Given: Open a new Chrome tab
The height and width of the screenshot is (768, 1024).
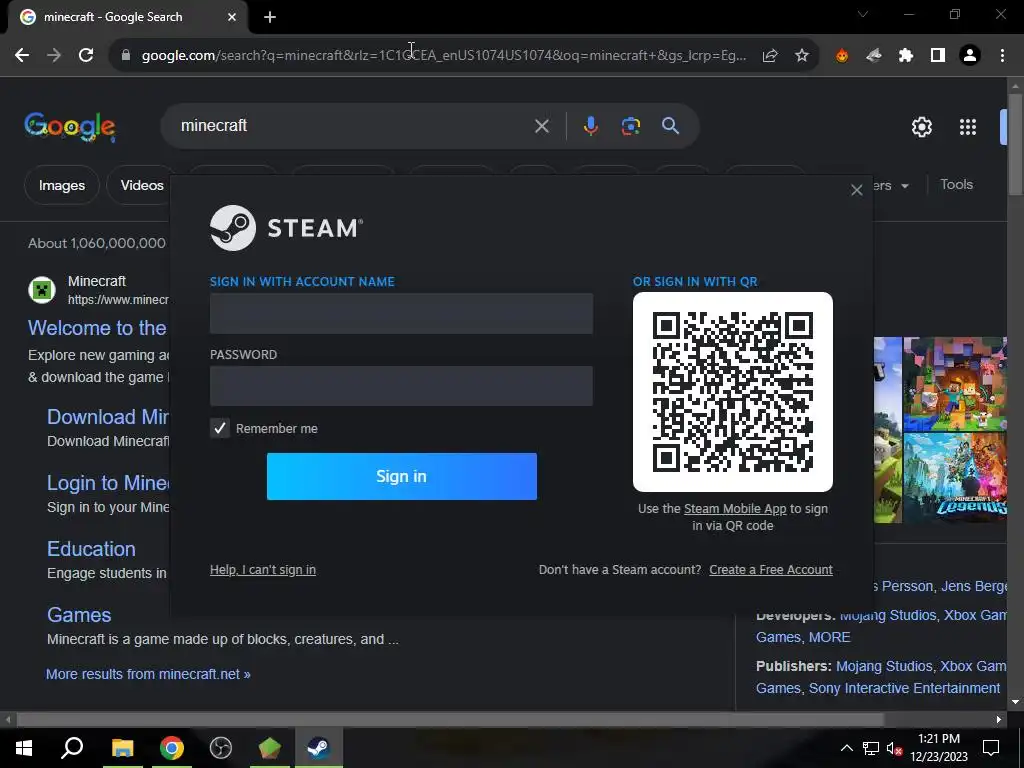Looking at the screenshot, I should click(270, 17).
